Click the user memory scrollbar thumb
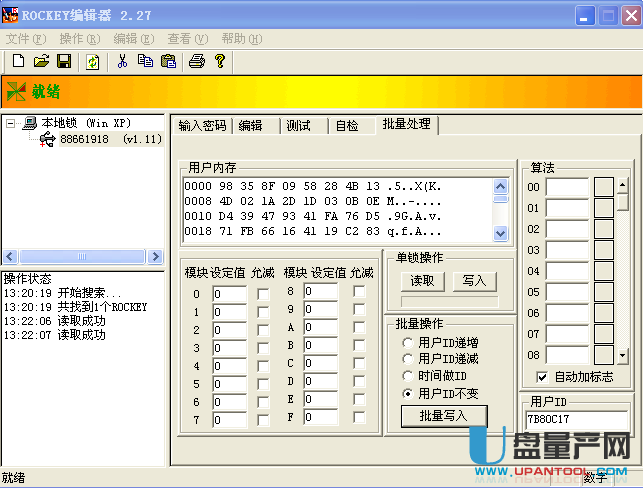The image size is (643, 488). pyautogui.click(x=500, y=200)
